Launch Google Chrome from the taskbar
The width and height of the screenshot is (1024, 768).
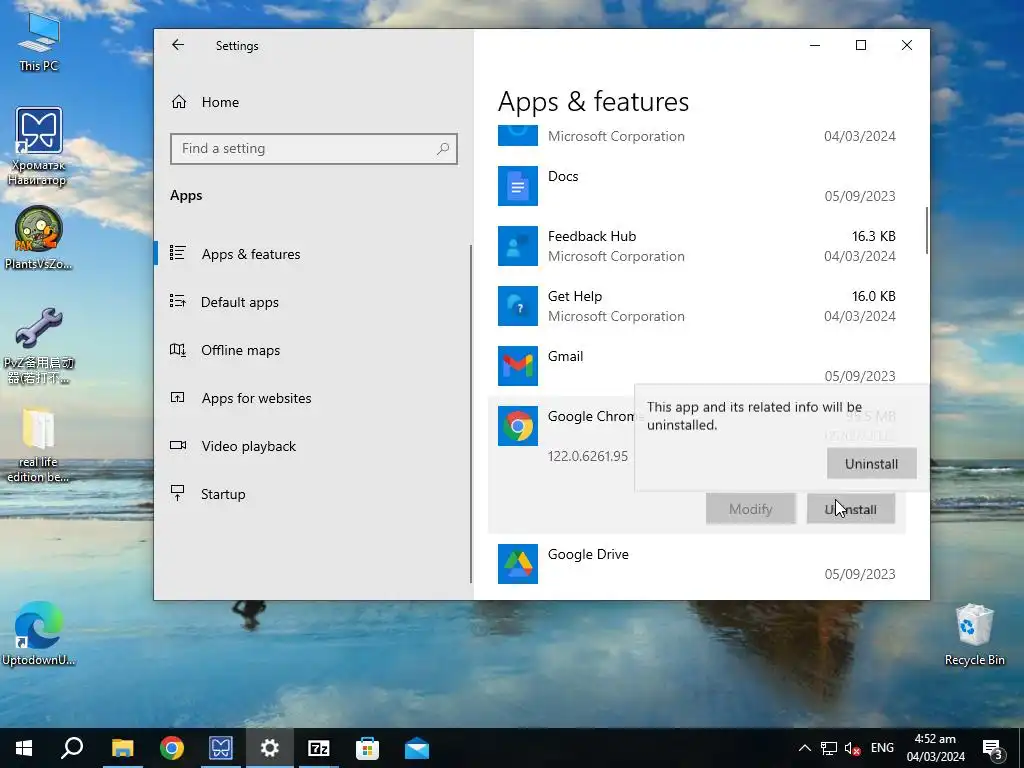coord(172,748)
